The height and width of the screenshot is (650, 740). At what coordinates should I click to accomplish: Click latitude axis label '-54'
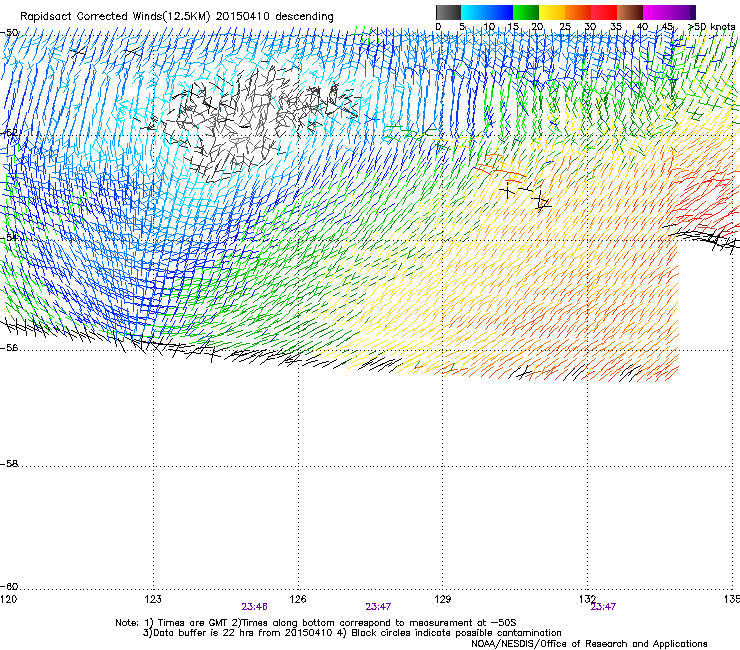click(9, 238)
